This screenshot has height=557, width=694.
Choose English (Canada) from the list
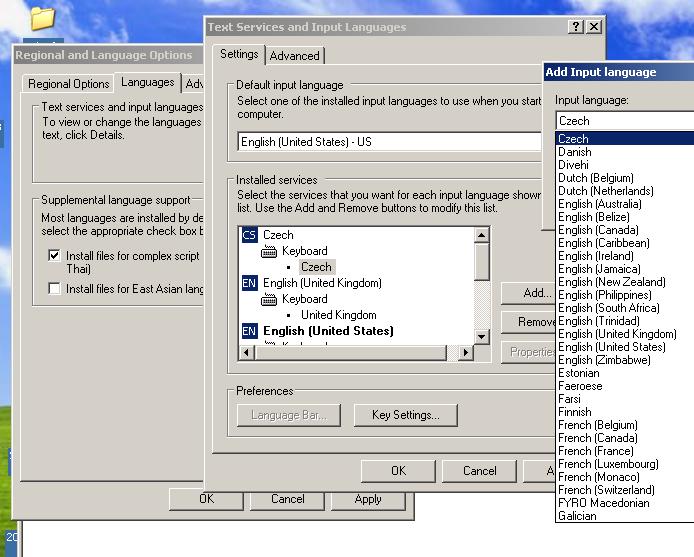(625, 230)
